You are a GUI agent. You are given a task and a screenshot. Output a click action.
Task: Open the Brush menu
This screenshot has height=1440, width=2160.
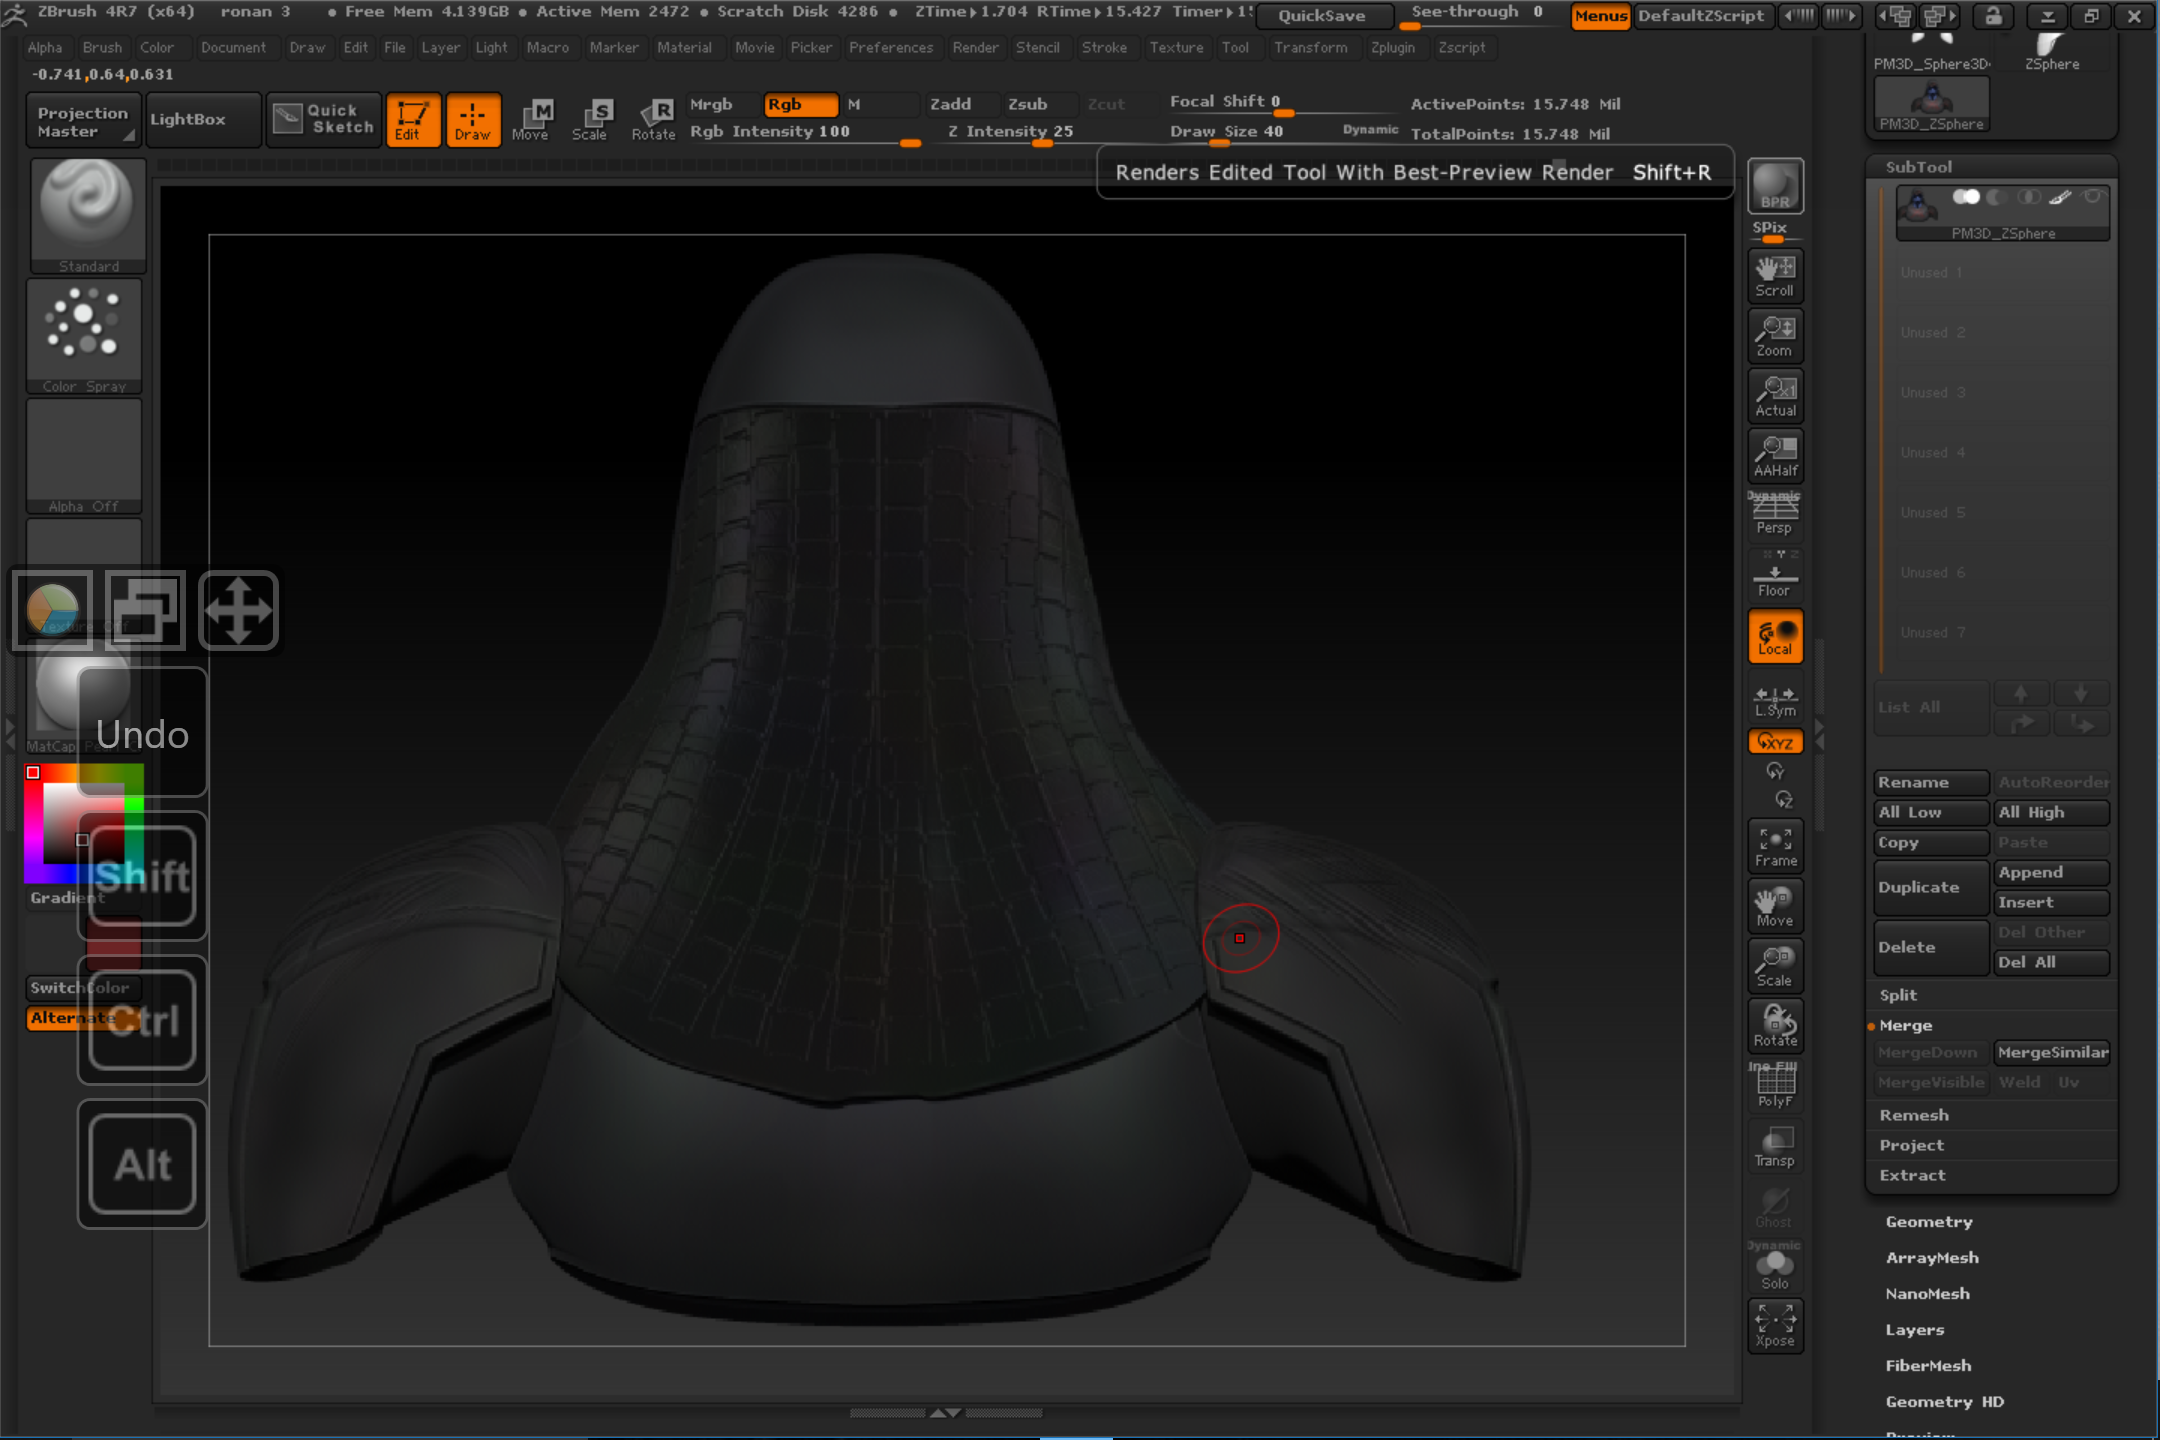point(102,47)
